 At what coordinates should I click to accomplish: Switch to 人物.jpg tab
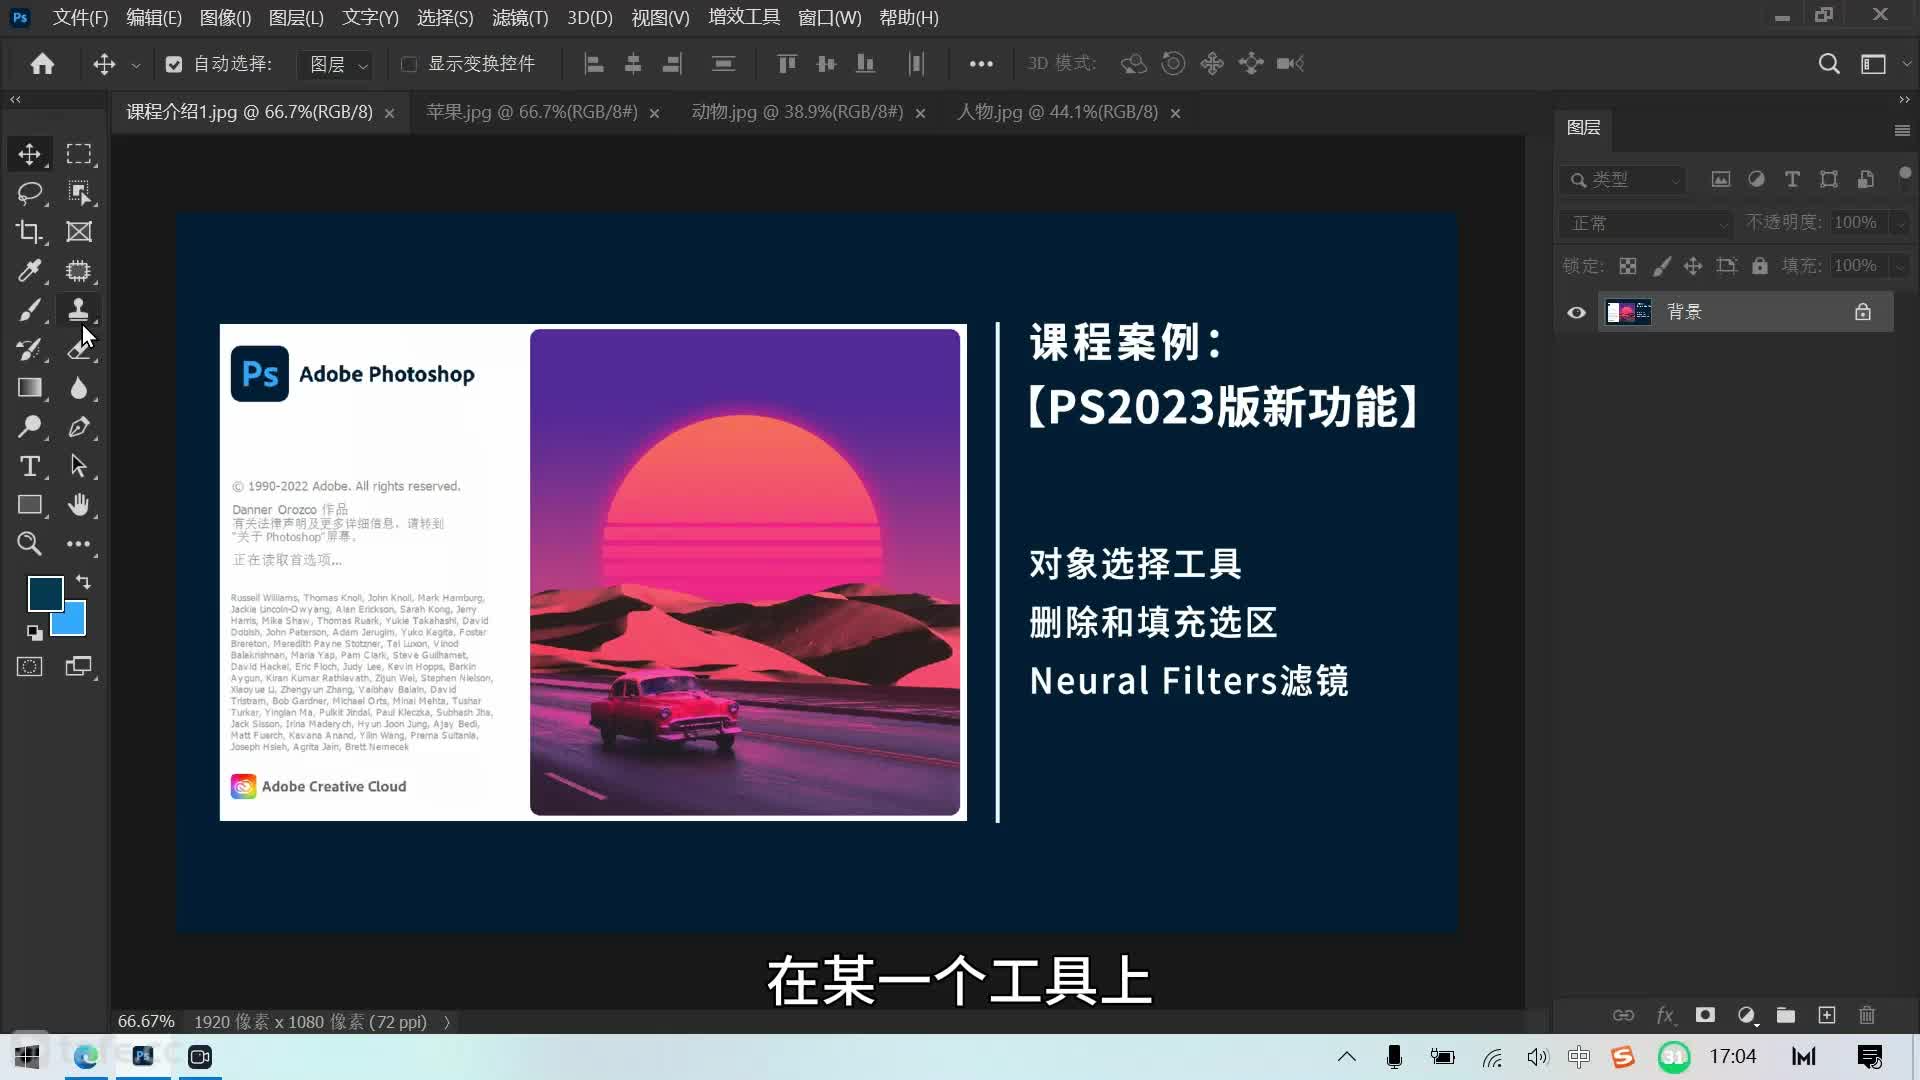tap(1057, 112)
